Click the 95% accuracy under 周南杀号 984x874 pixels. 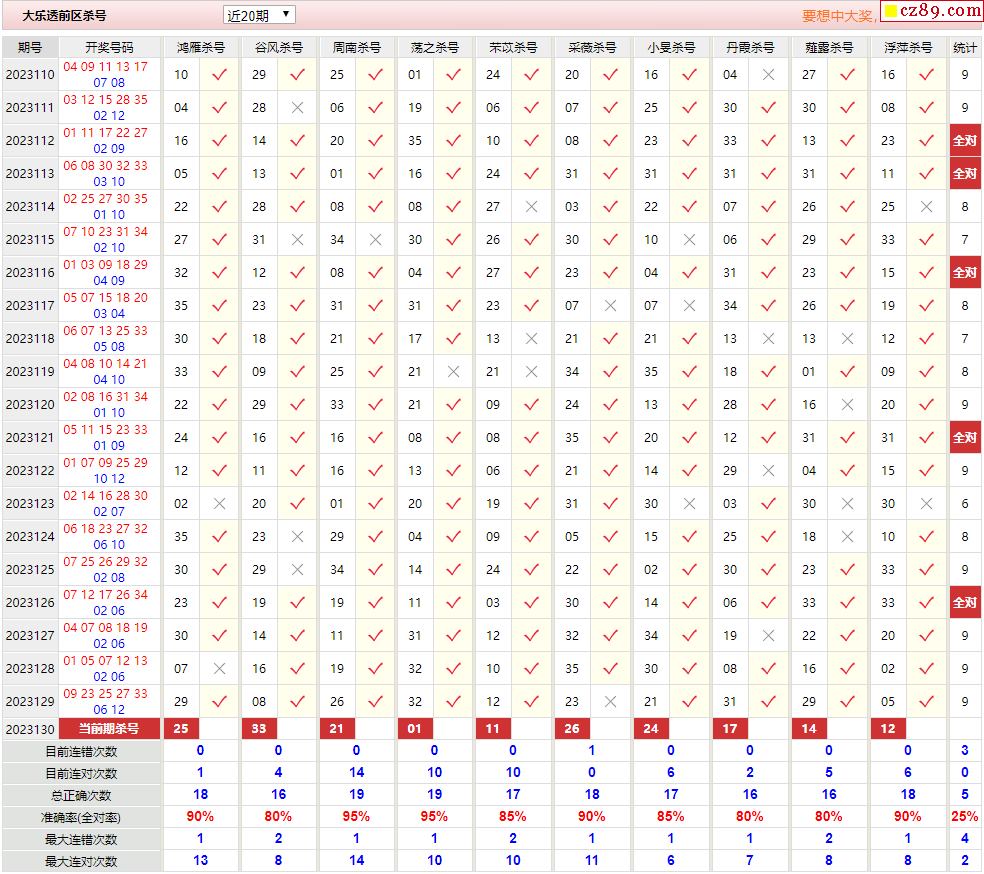[356, 817]
